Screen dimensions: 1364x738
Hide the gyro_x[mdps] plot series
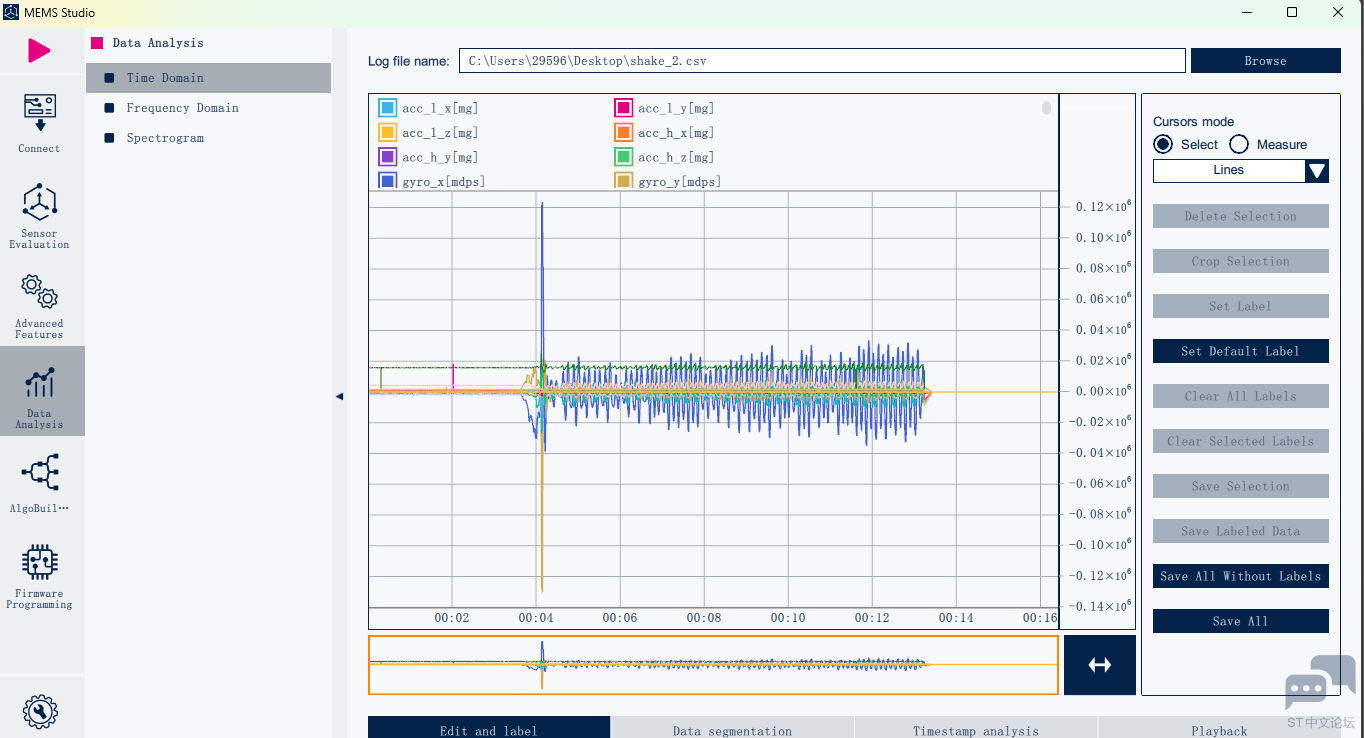pos(388,181)
